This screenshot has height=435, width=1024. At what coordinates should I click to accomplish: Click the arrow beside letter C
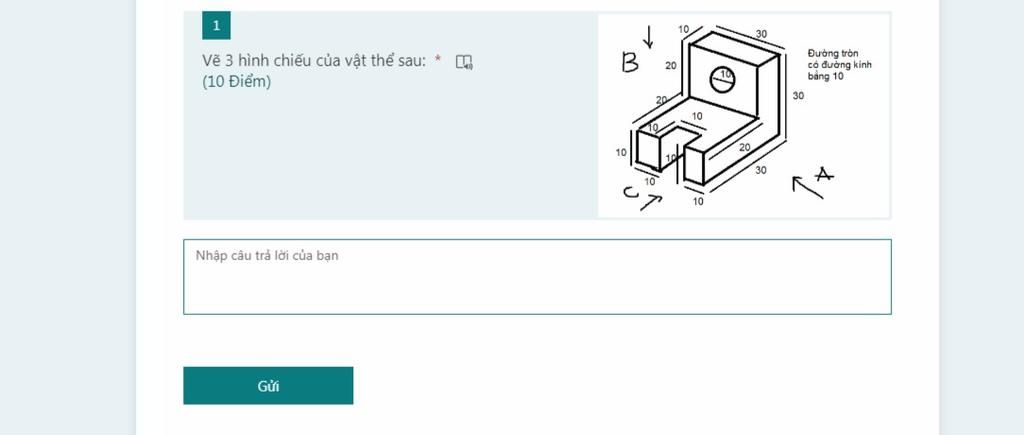pos(651,202)
